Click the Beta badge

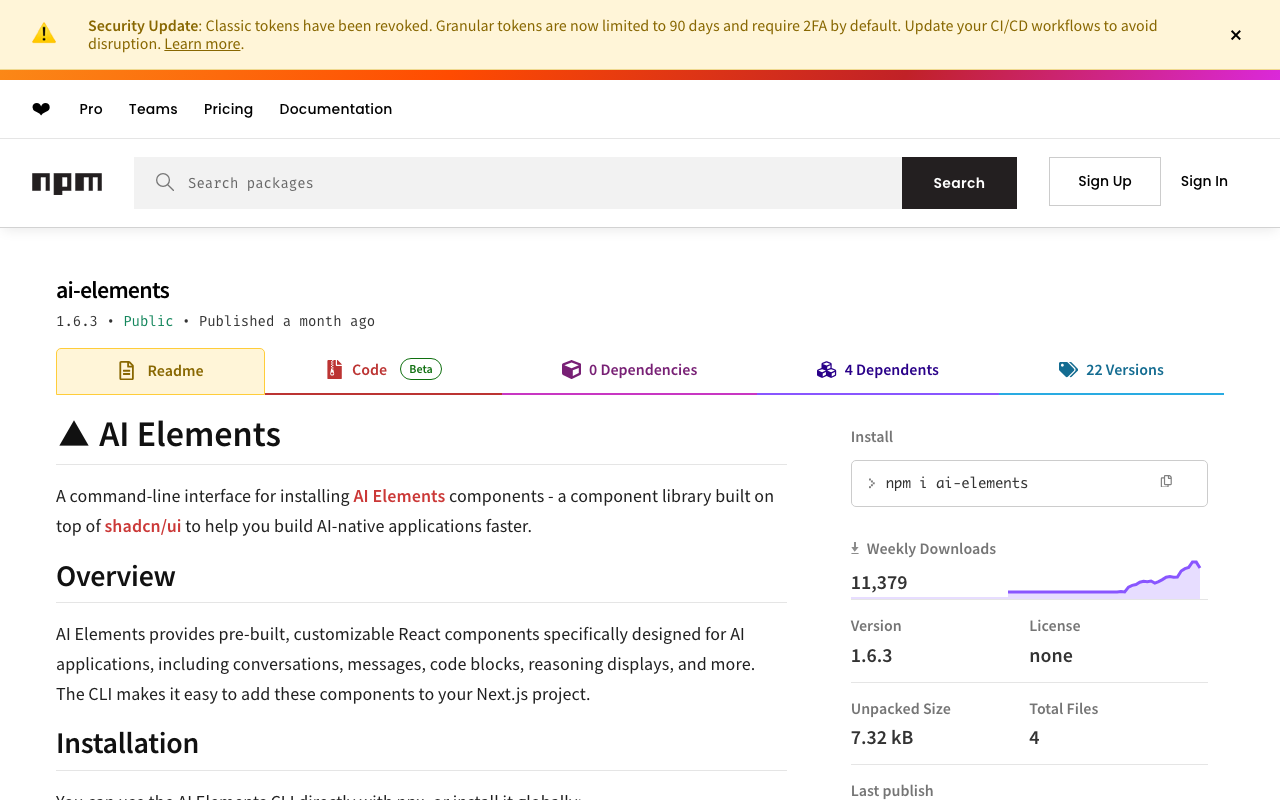point(421,369)
